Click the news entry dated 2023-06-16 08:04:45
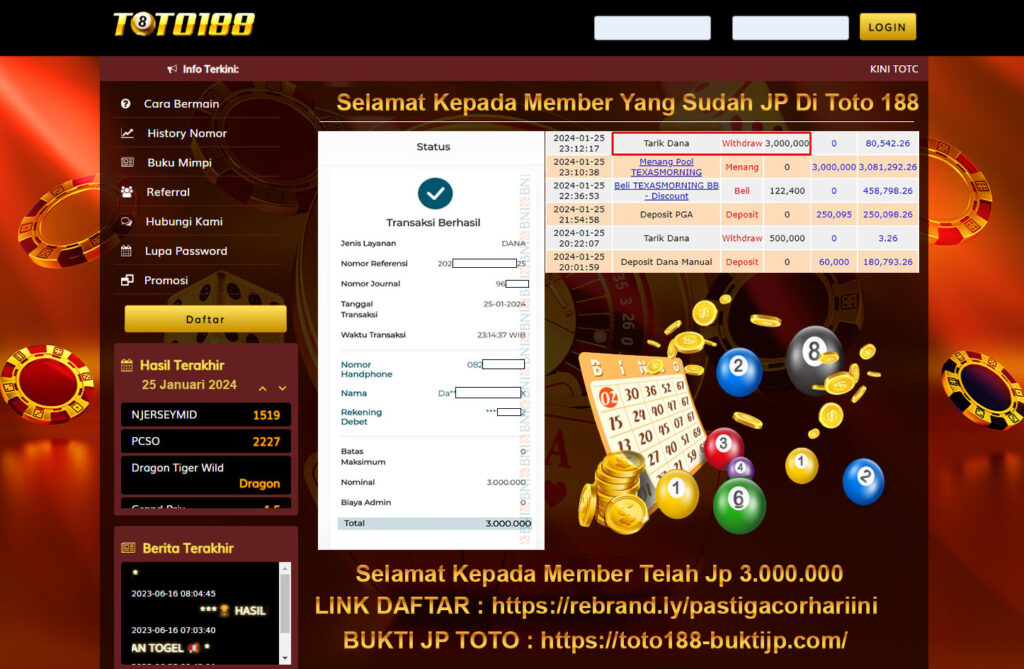Screen dimensions: 1024x669 (x=199, y=602)
